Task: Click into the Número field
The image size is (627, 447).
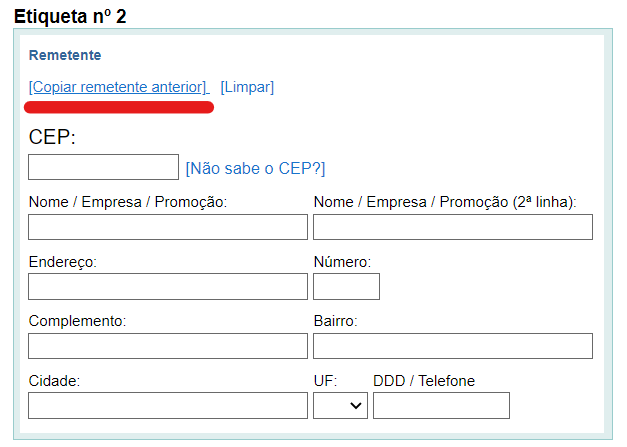Action: pos(346,287)
